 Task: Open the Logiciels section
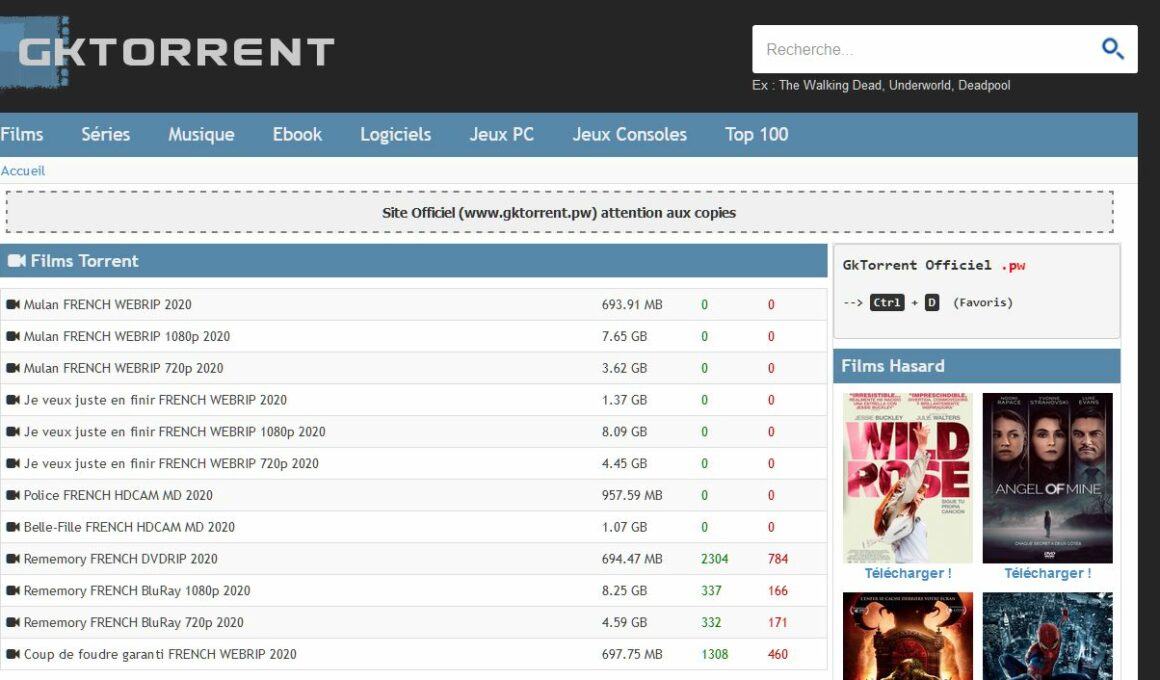(x=396, y=135)
